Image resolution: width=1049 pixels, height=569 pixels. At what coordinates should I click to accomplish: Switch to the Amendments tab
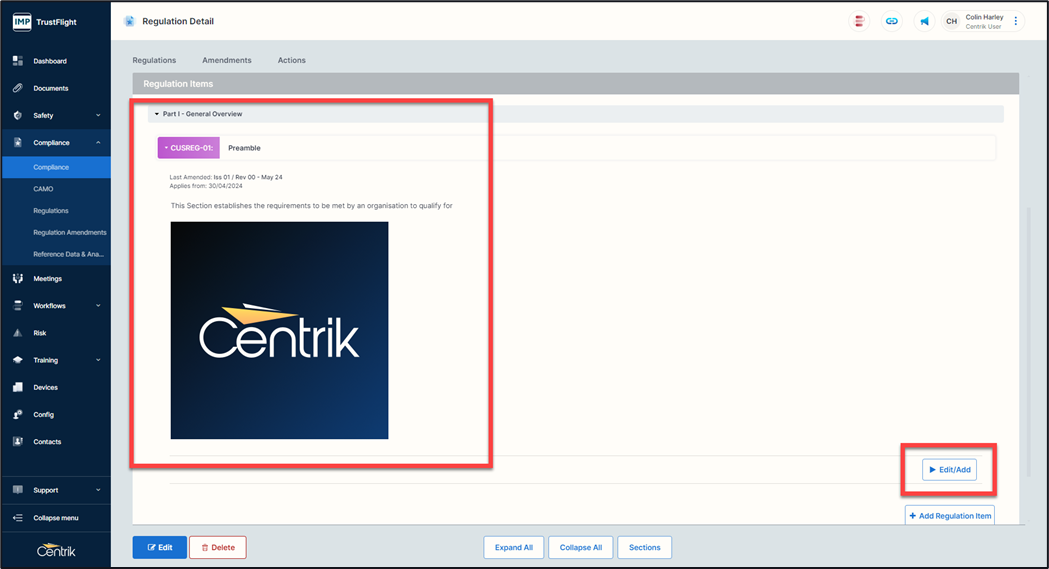pos(226,60)
